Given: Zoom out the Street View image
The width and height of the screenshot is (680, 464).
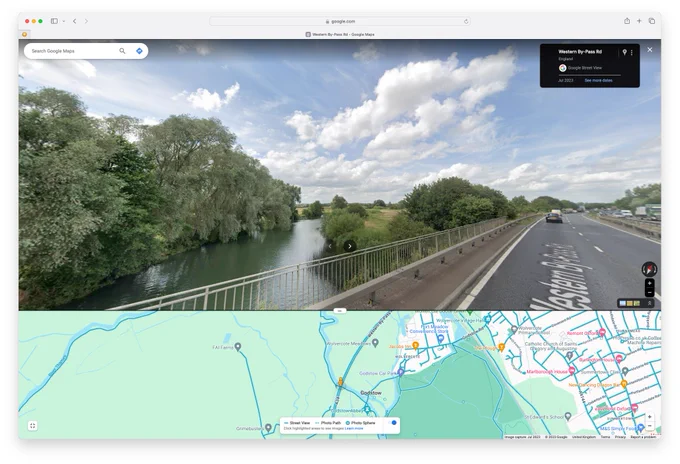Looking at the screenshot, I should (x=649, y=293).
